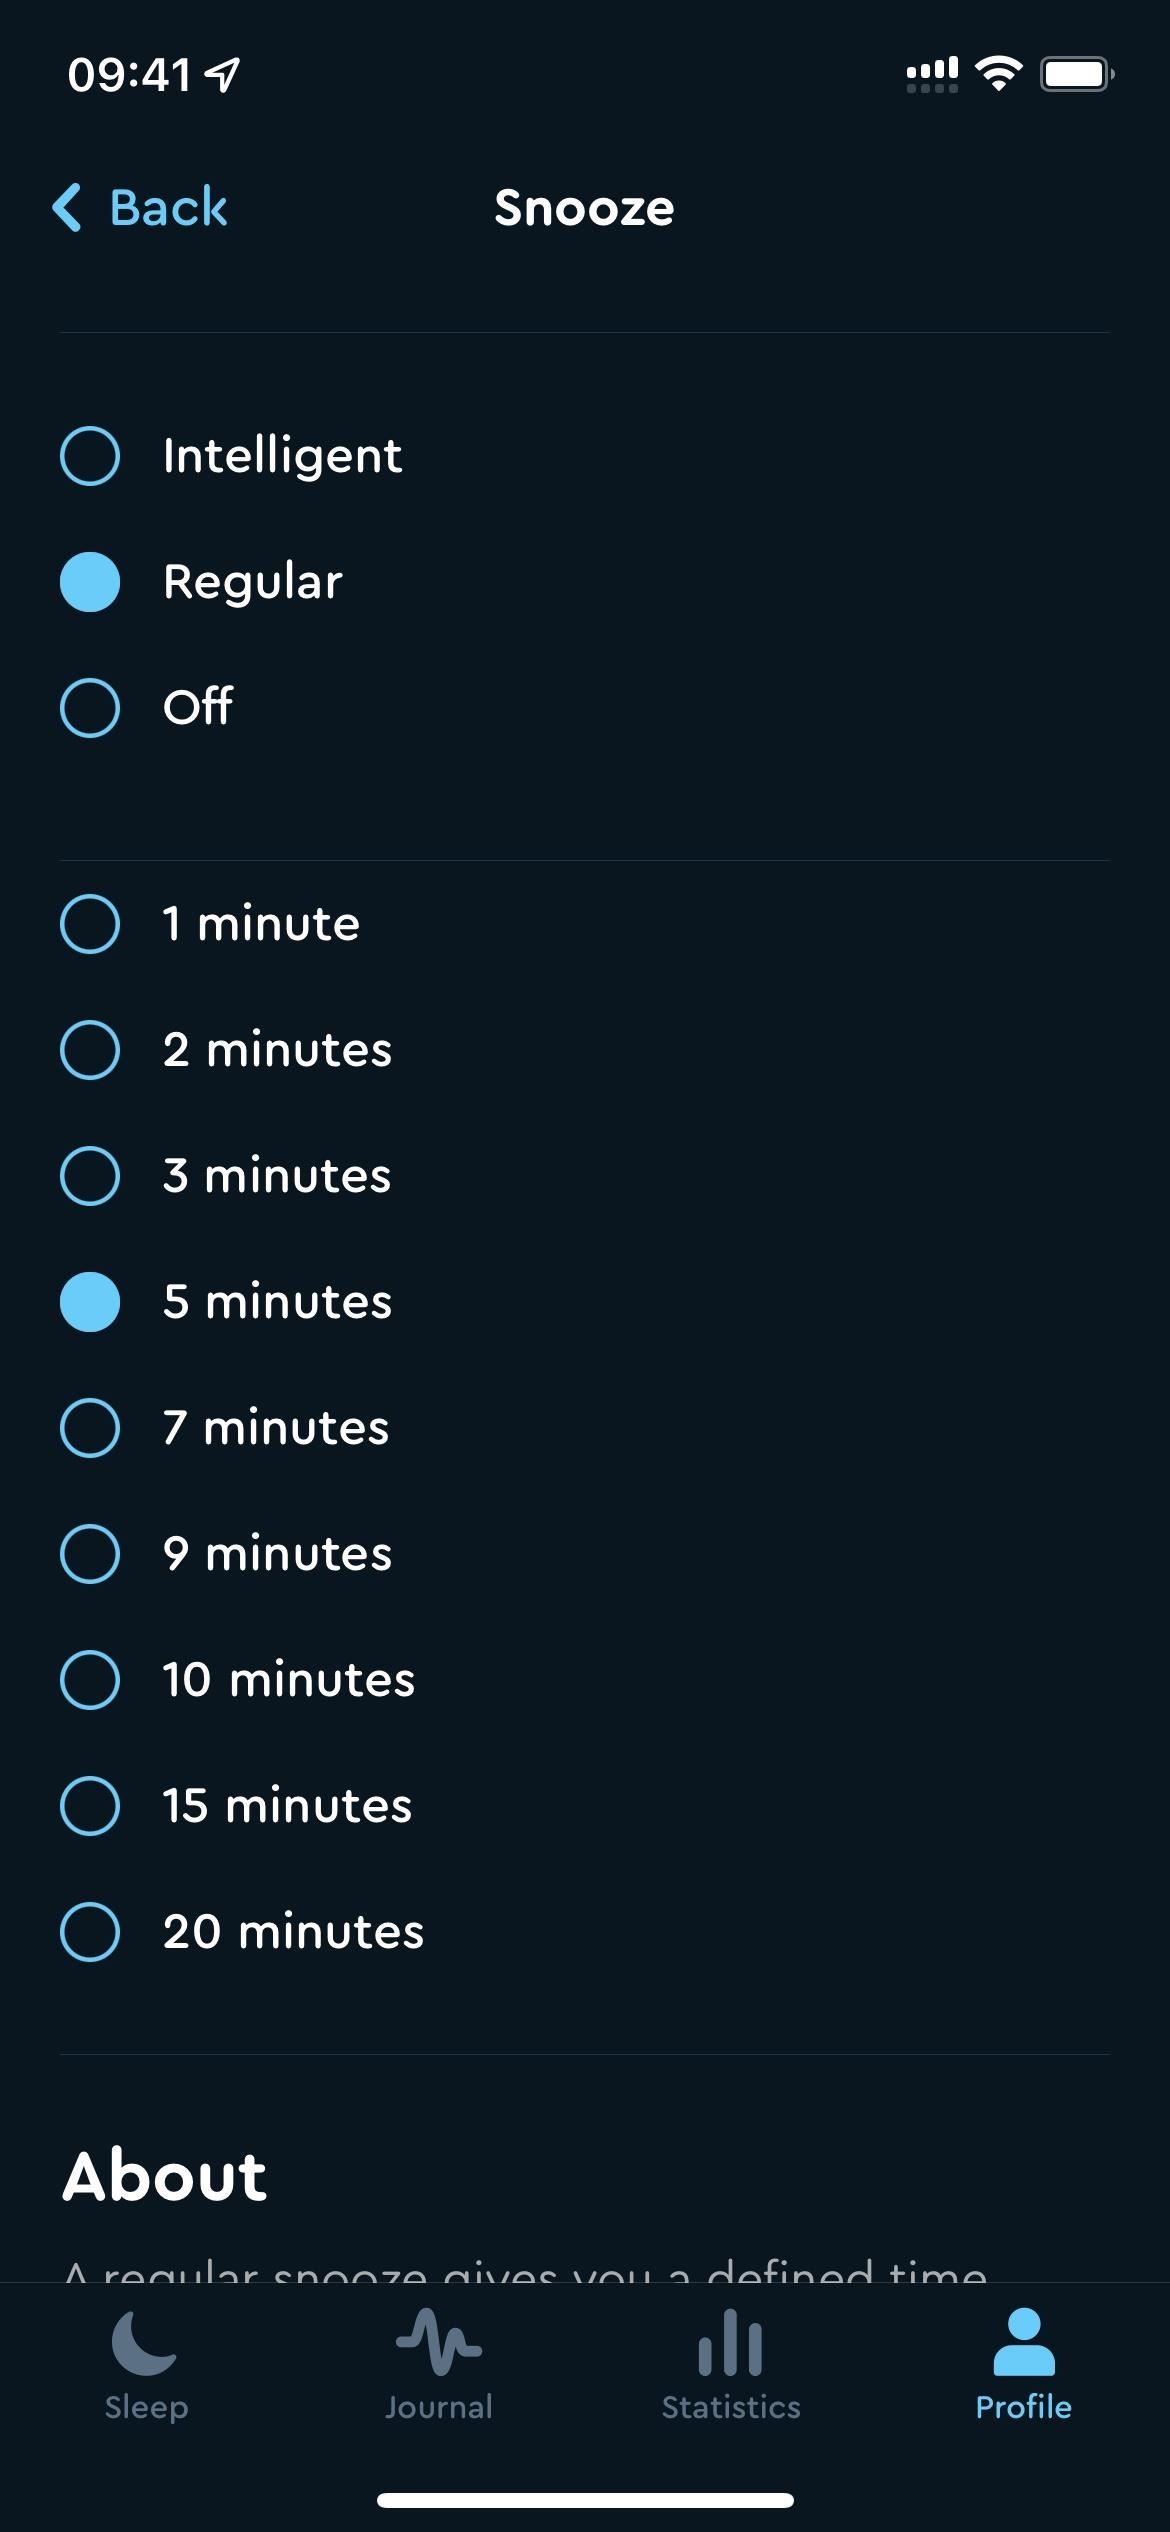Select the Regular snooze mode

[585, 582]
